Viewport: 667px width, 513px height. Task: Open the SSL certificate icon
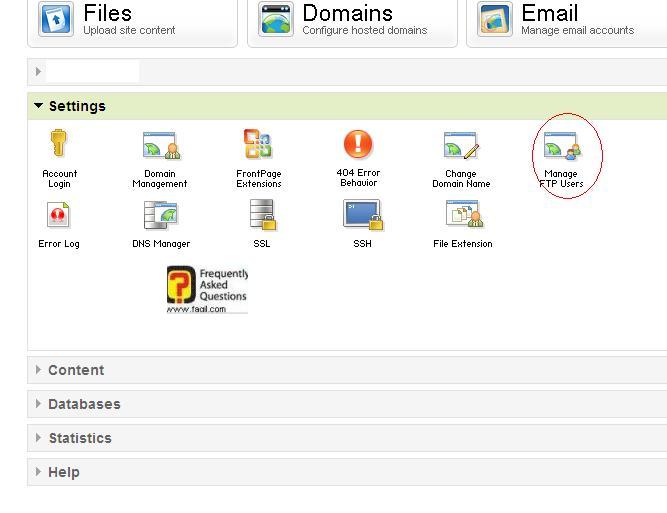tap(262, 216)
